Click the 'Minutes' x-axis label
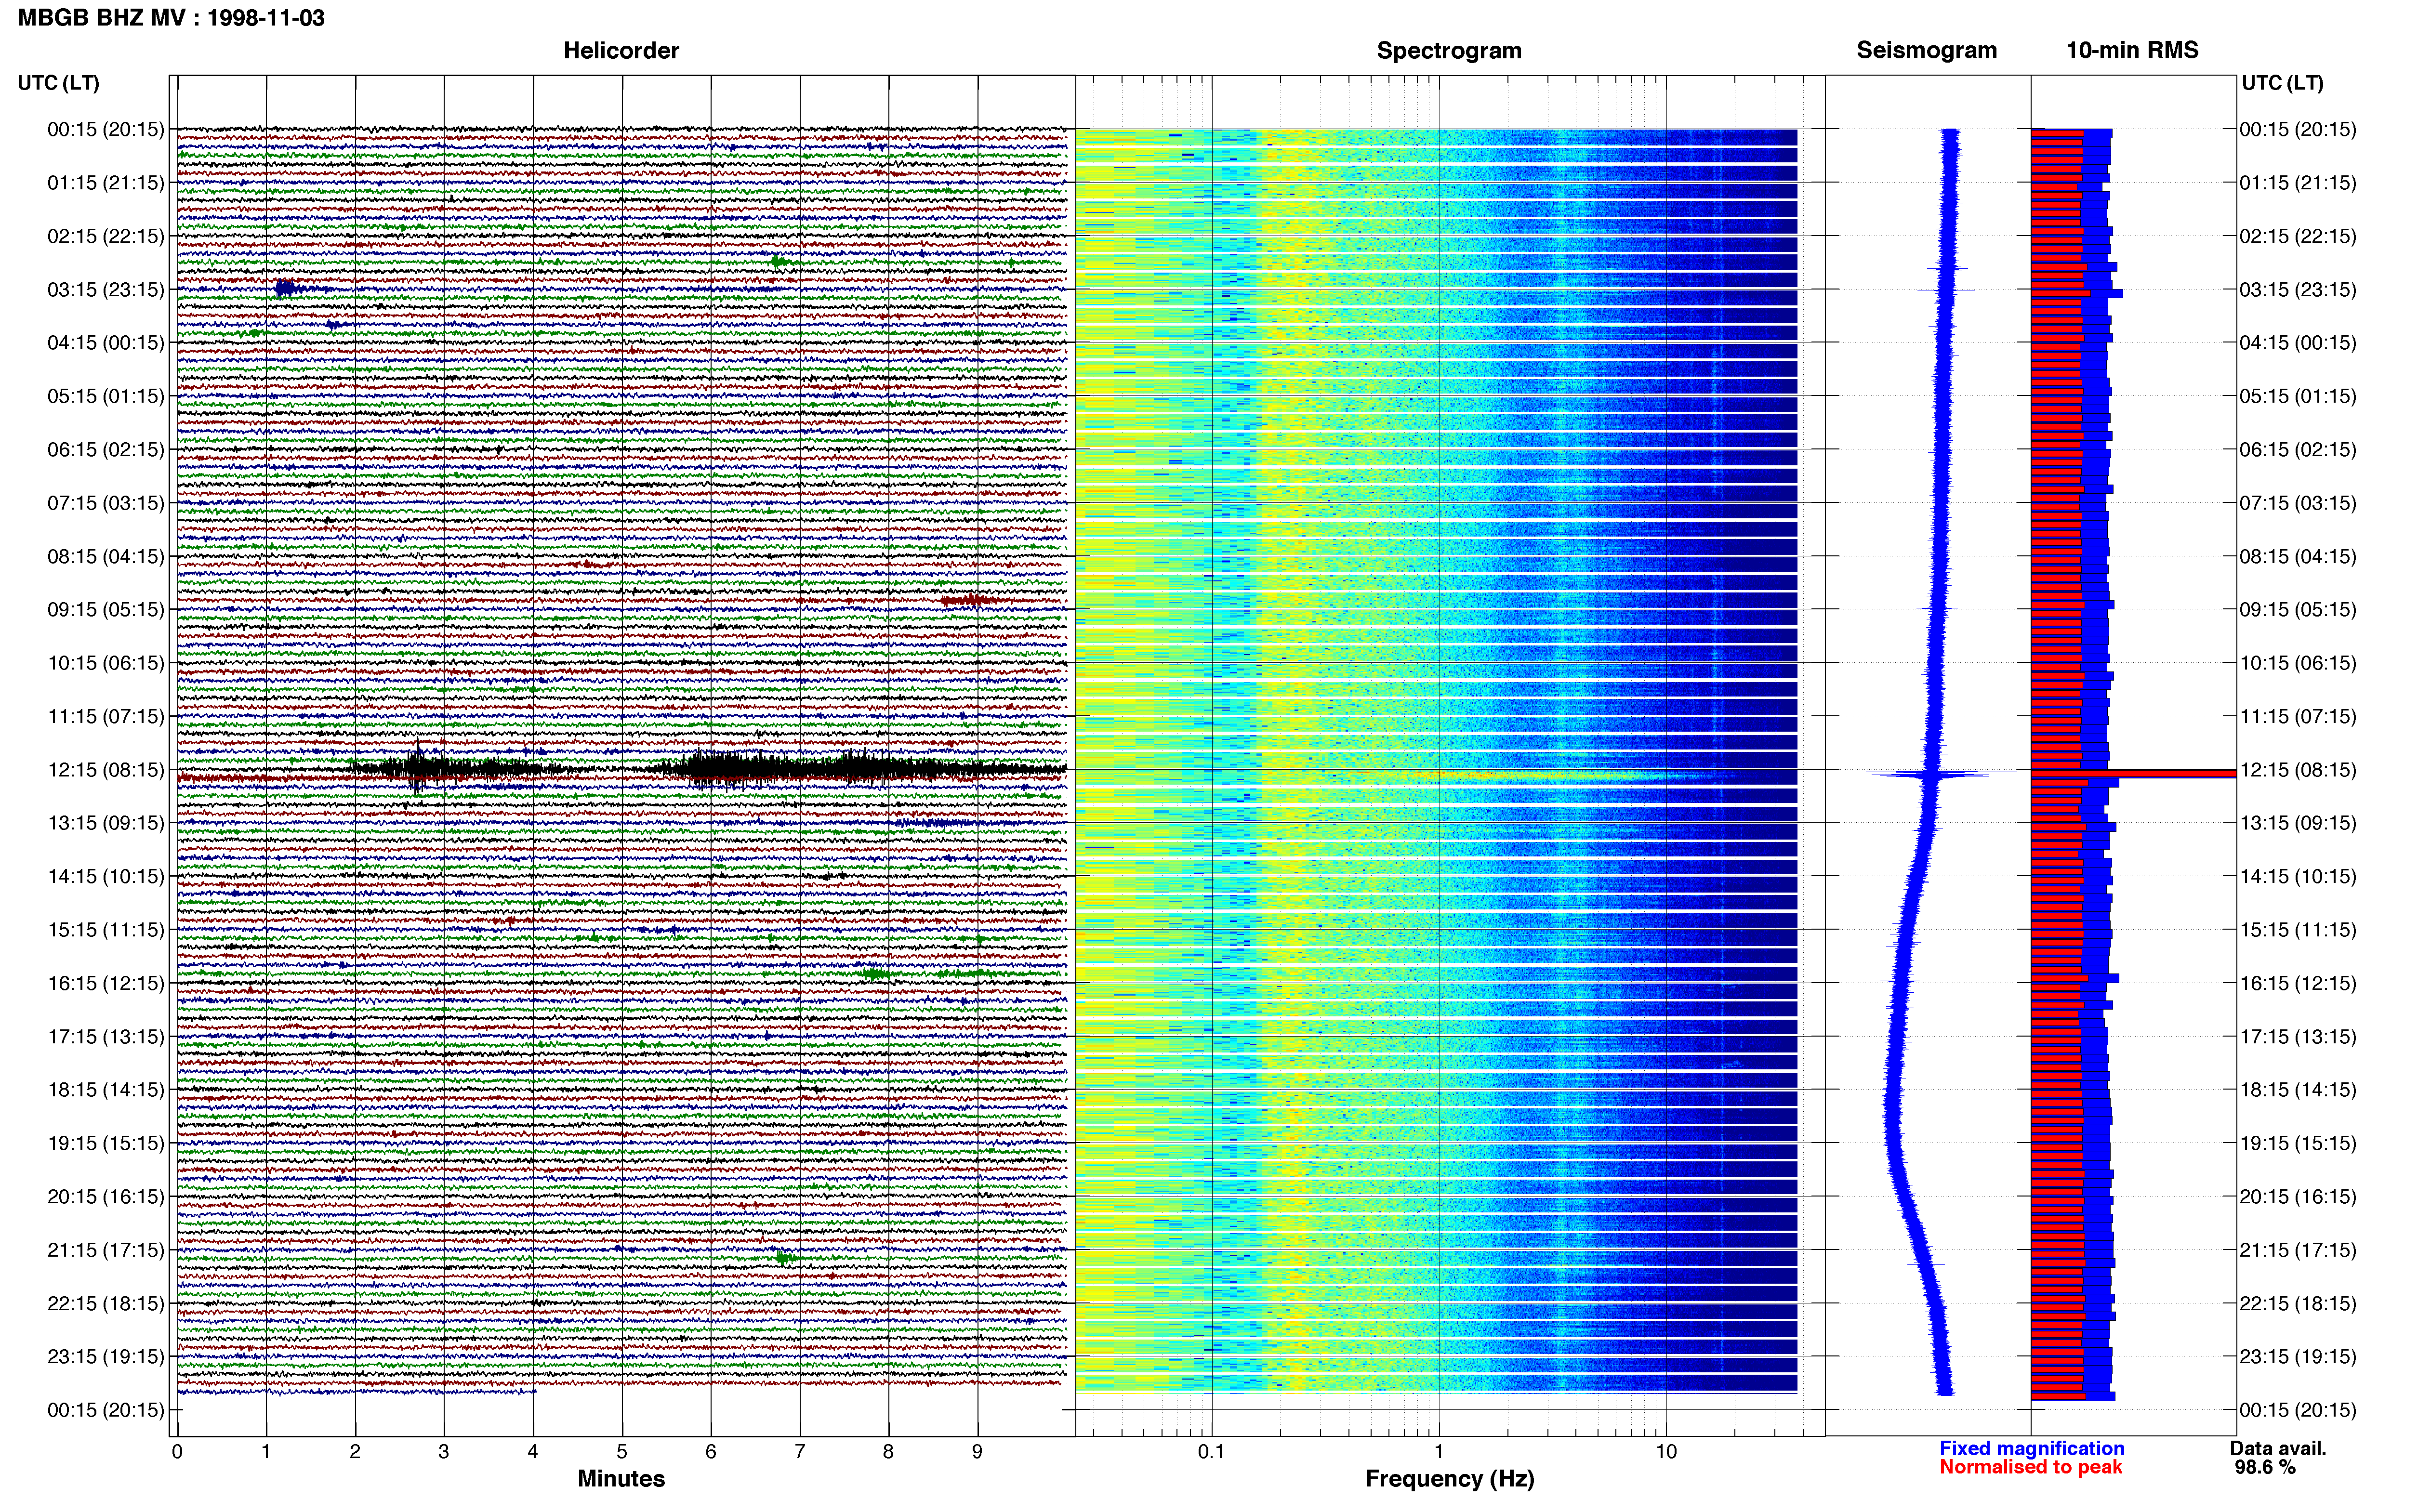 621,1478
